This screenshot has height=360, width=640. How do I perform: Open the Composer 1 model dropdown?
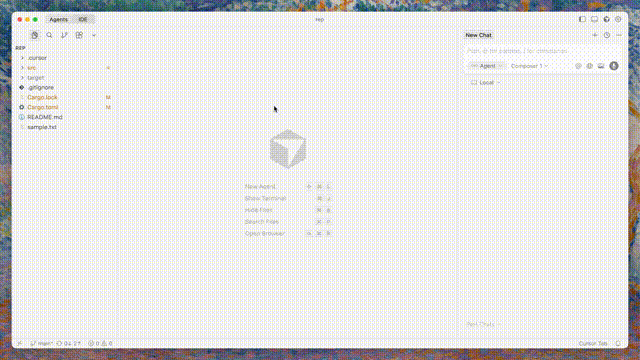[x=529, y=66]
